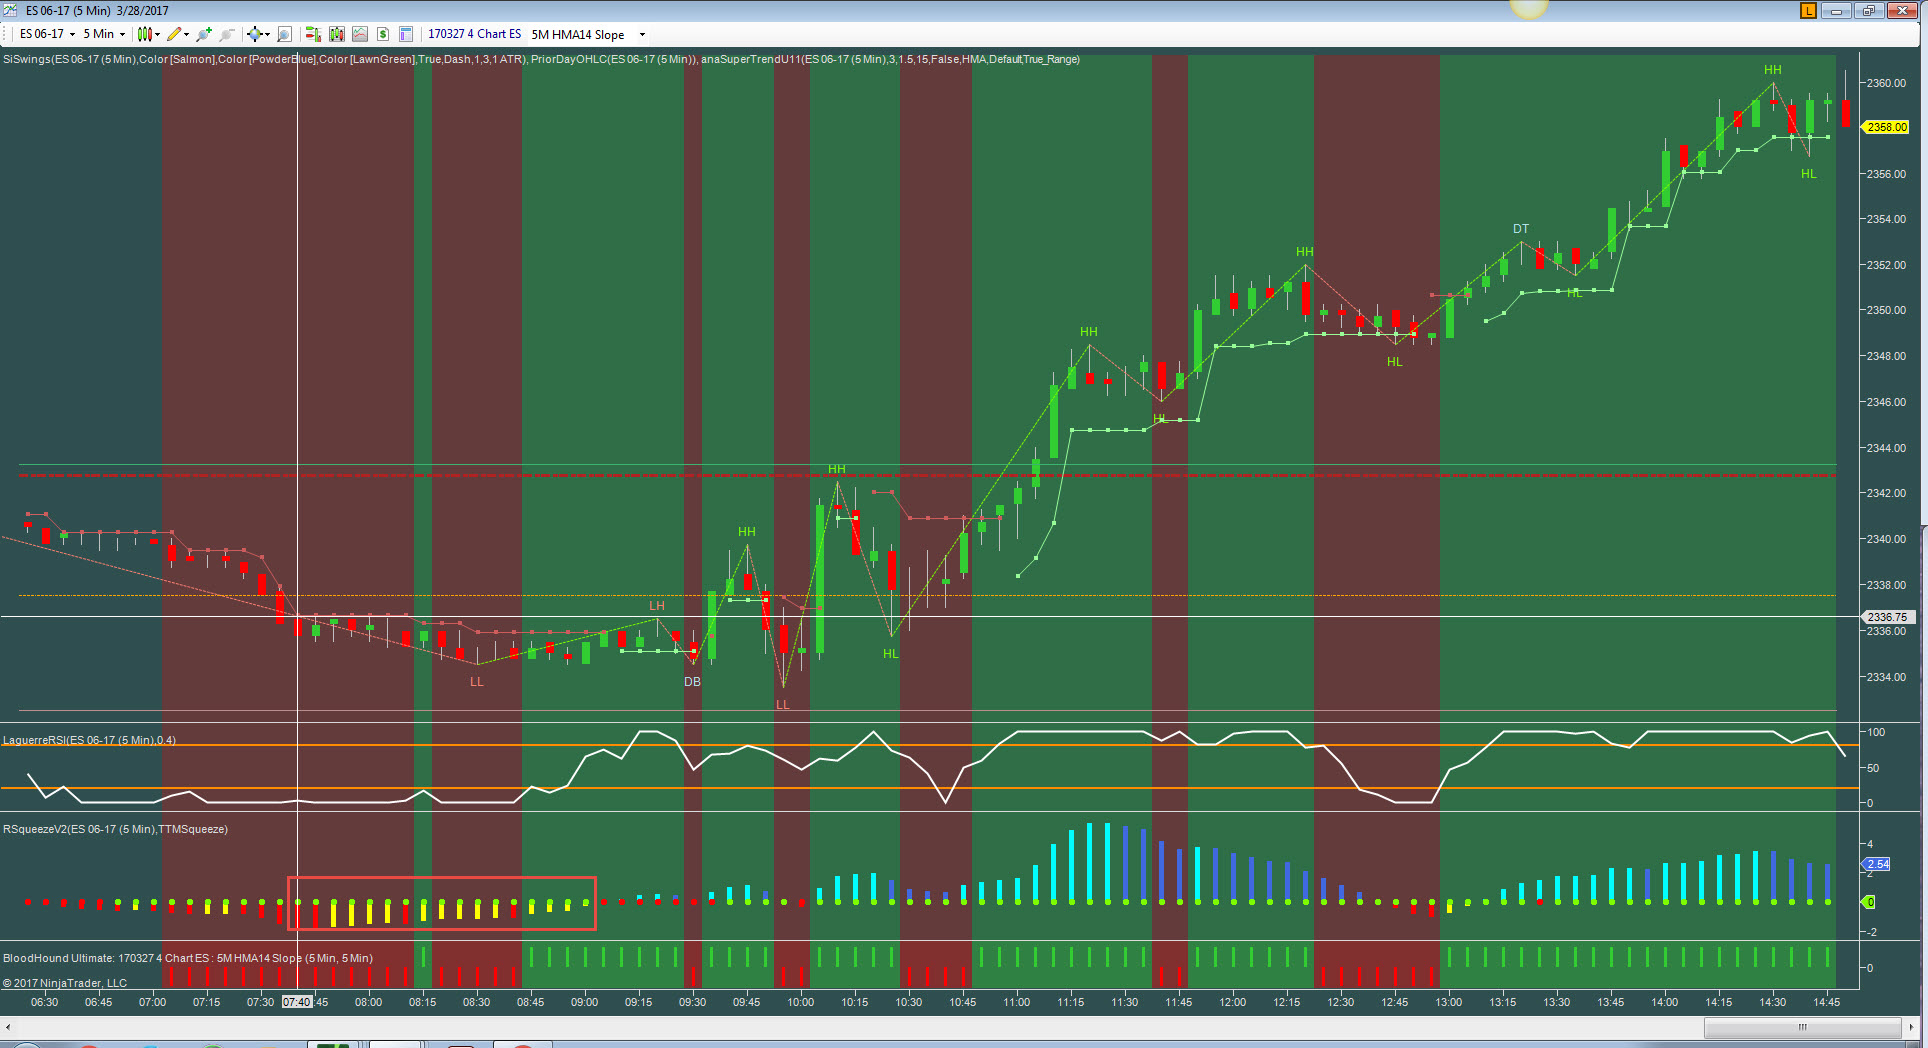1928x1048 pixels.
Task: Select the crosshair cursor icon
Action: click(x=255, y=34)
